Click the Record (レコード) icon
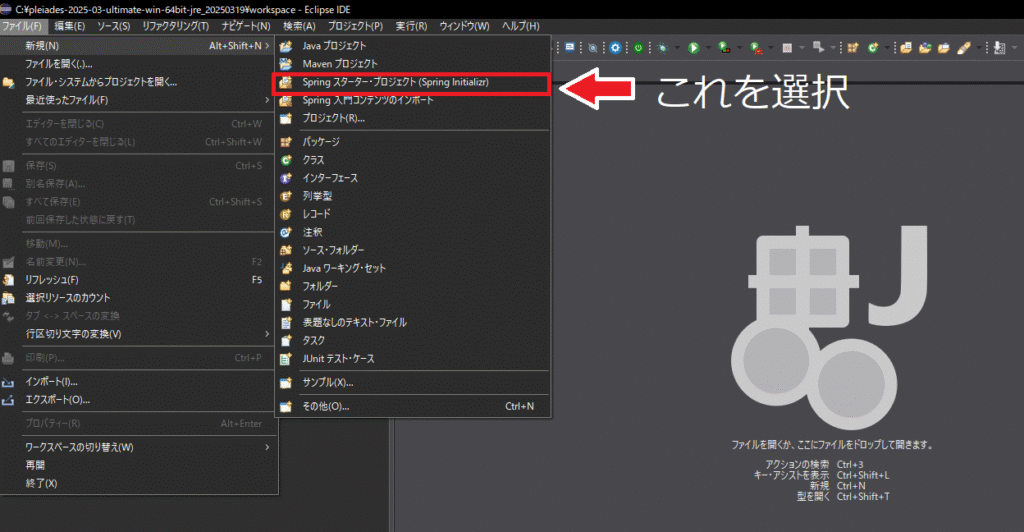 (285, 214)
